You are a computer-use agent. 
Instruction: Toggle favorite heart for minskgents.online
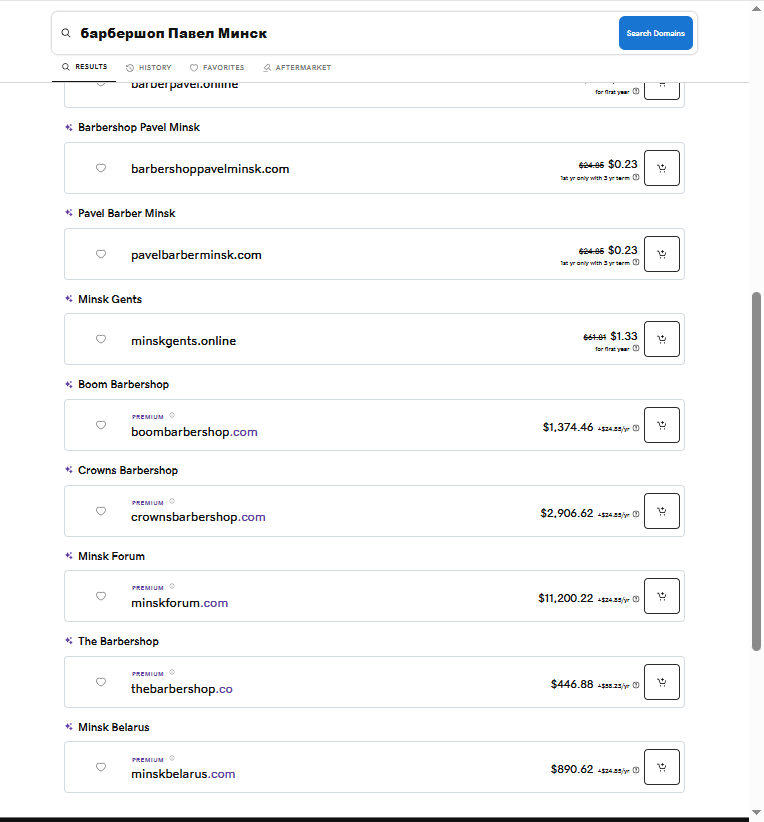coord(101,340)
